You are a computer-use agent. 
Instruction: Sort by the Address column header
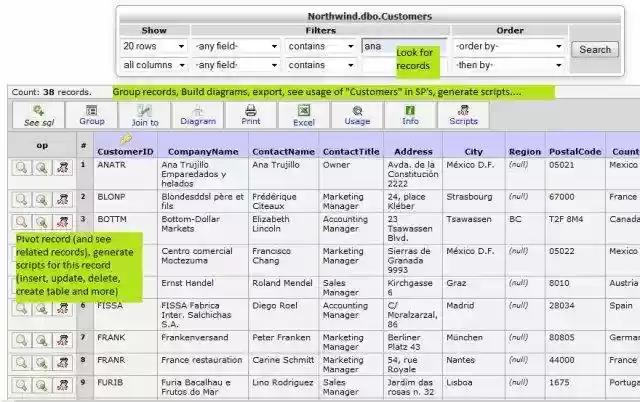pos(413,152)
